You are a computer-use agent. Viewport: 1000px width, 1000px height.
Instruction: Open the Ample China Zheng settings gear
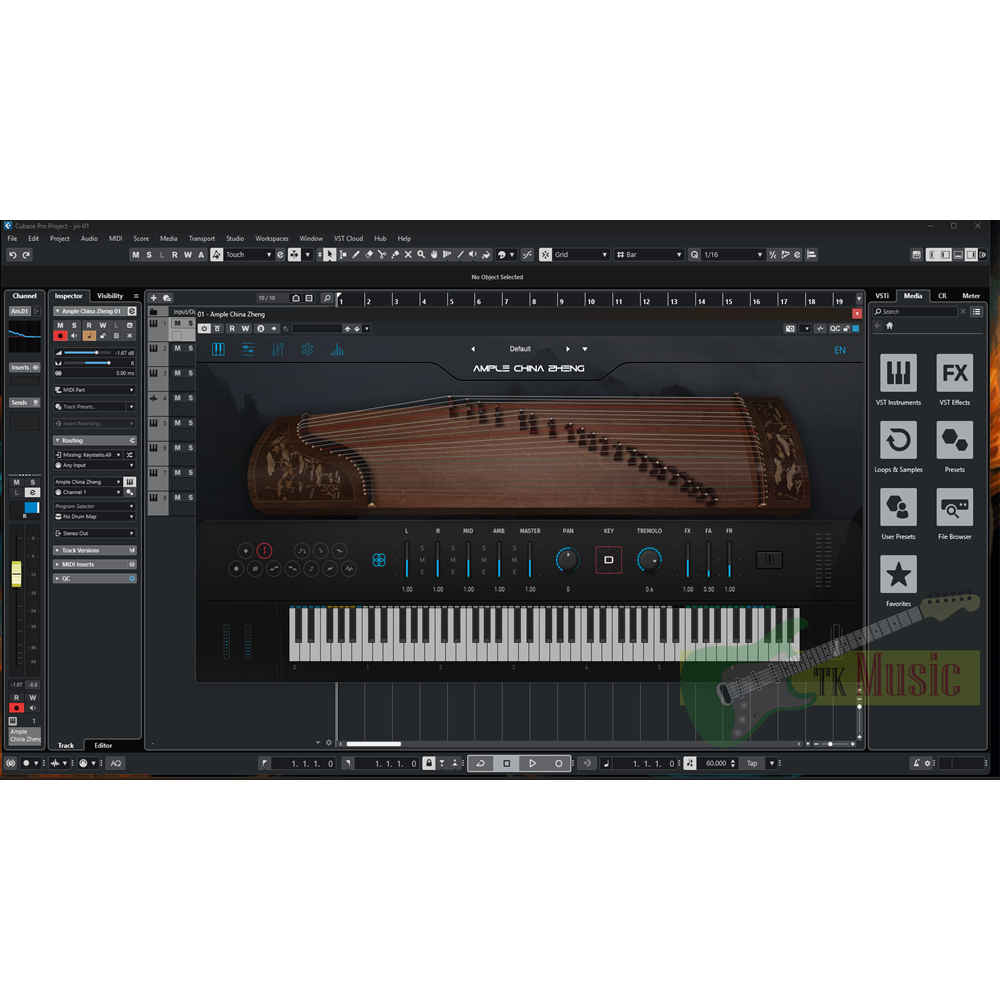(x=307, y=349)
